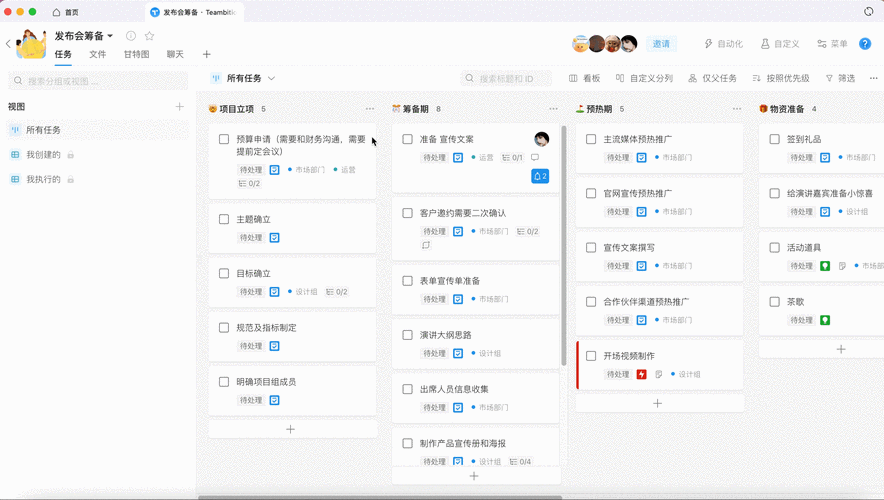Image resolution: width=884 pixels, height=500 pixels.
Task: Open project info icon next to title
Action: click(131, 36)
